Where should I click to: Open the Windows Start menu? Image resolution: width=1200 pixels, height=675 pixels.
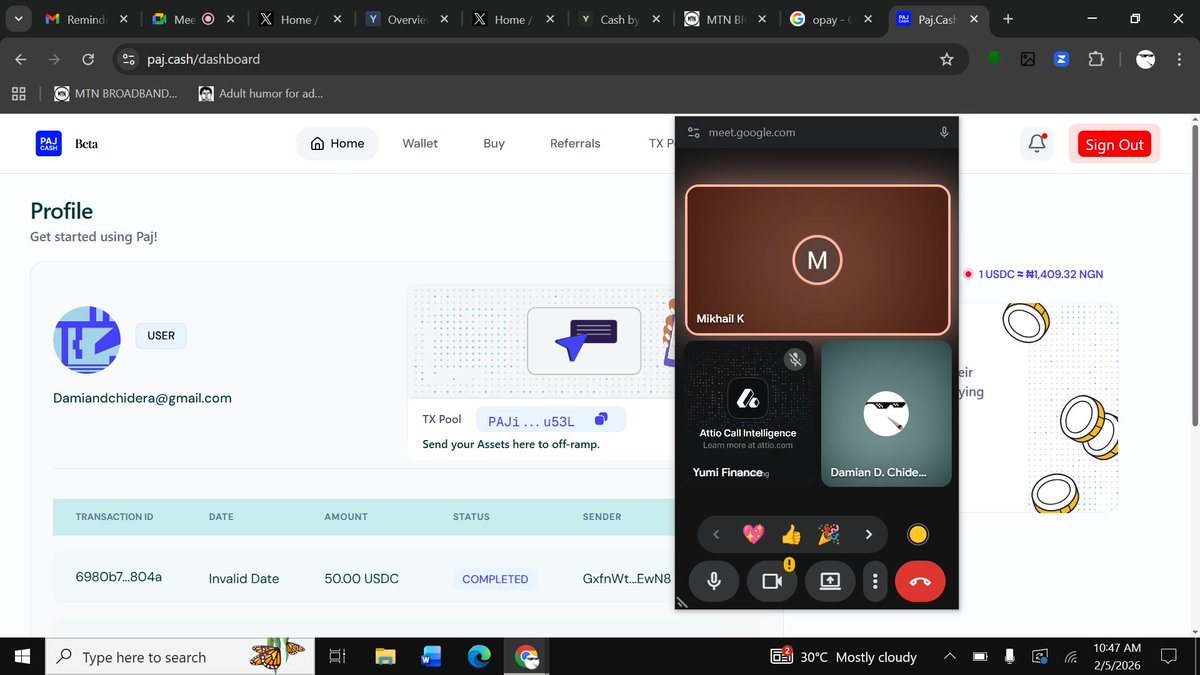[21, 657]
